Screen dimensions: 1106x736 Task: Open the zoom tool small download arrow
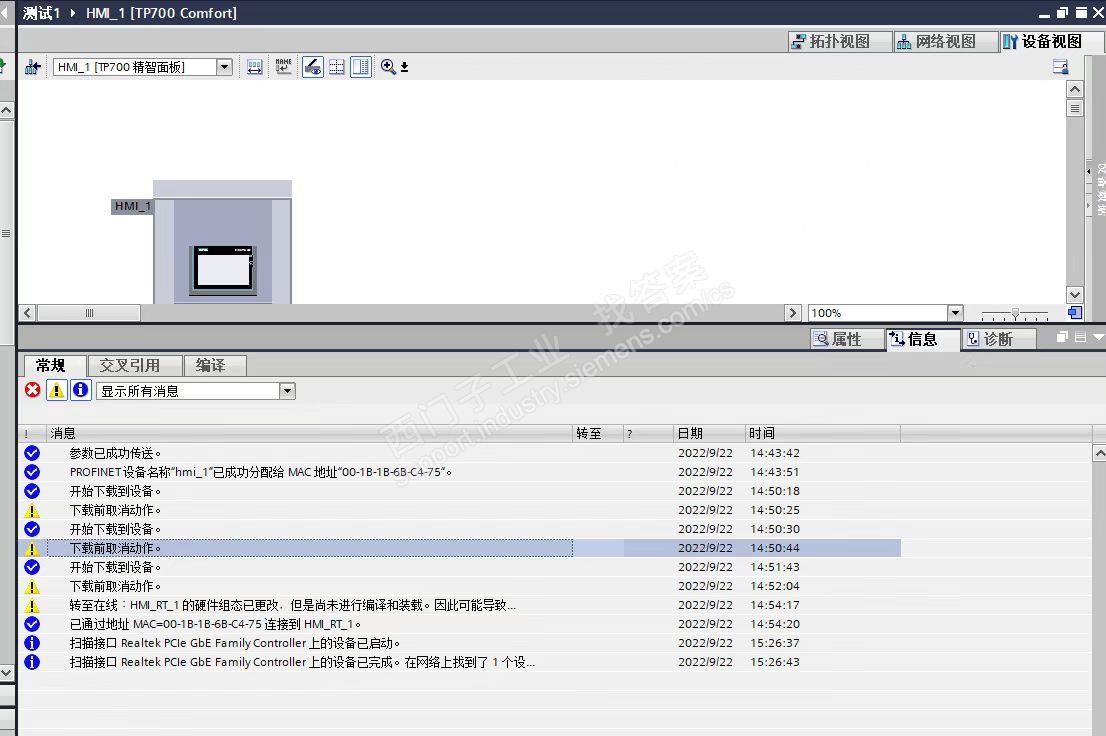click(405, 67)
